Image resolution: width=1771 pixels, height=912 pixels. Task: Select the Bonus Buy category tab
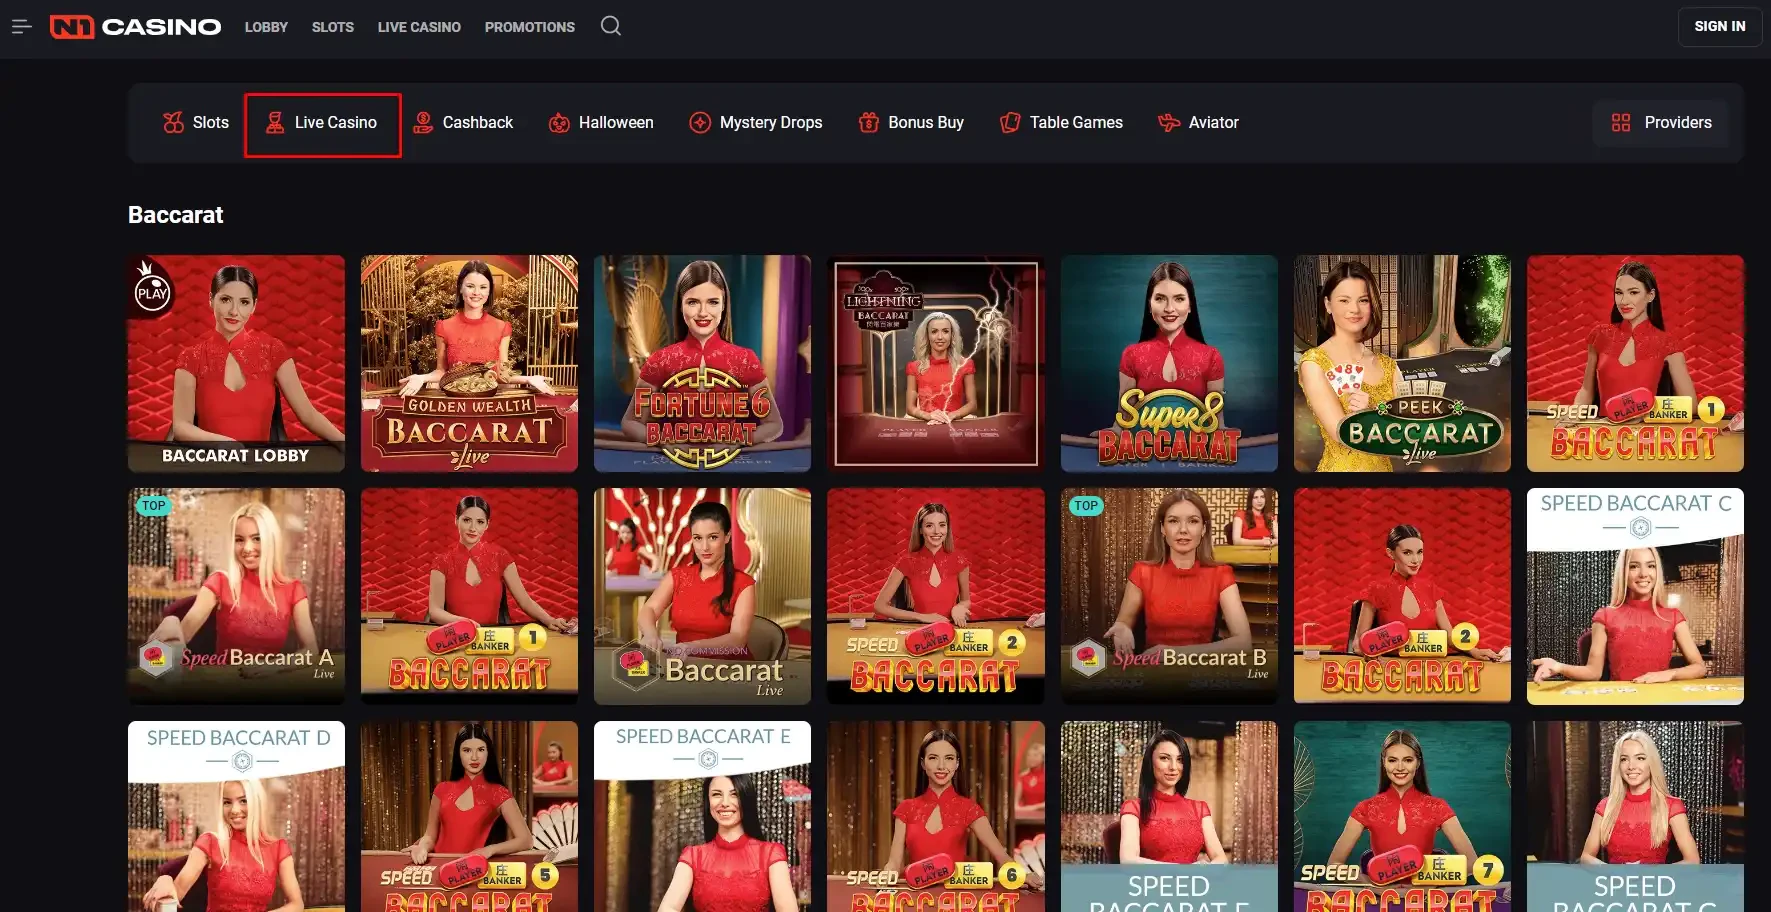point(911,123)
